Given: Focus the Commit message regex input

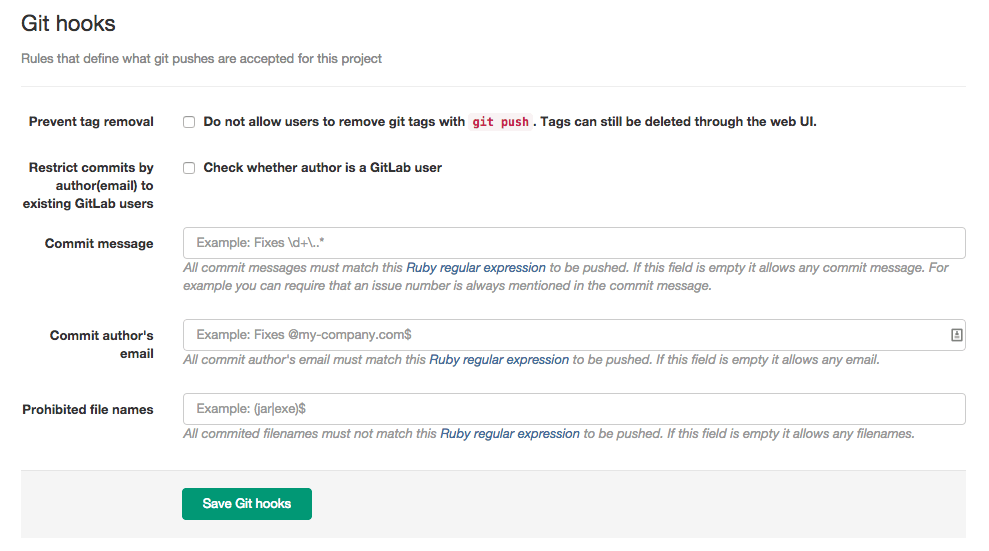Looking at the screenshot, I should (573, 243).
